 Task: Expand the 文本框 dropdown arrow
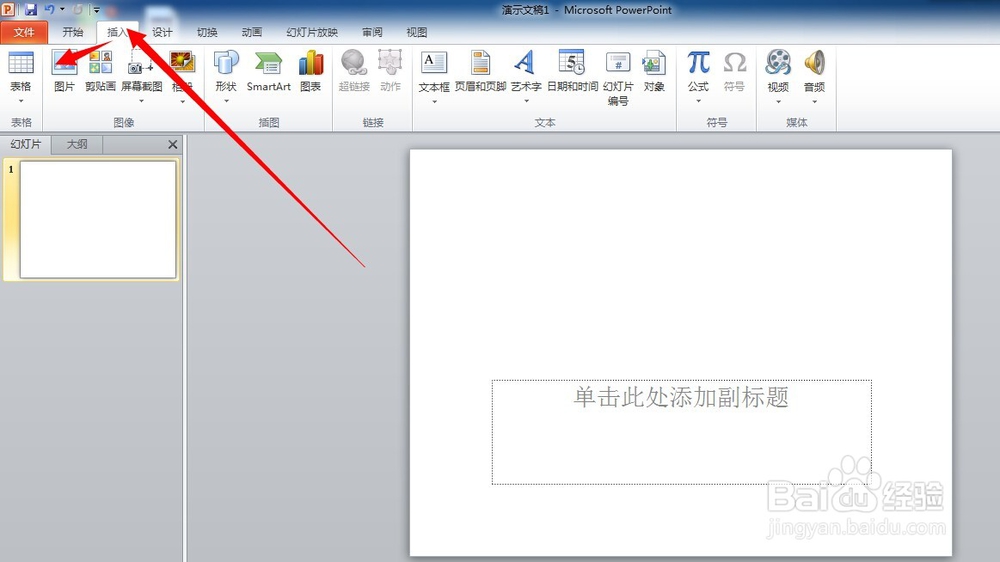point(434,101)
